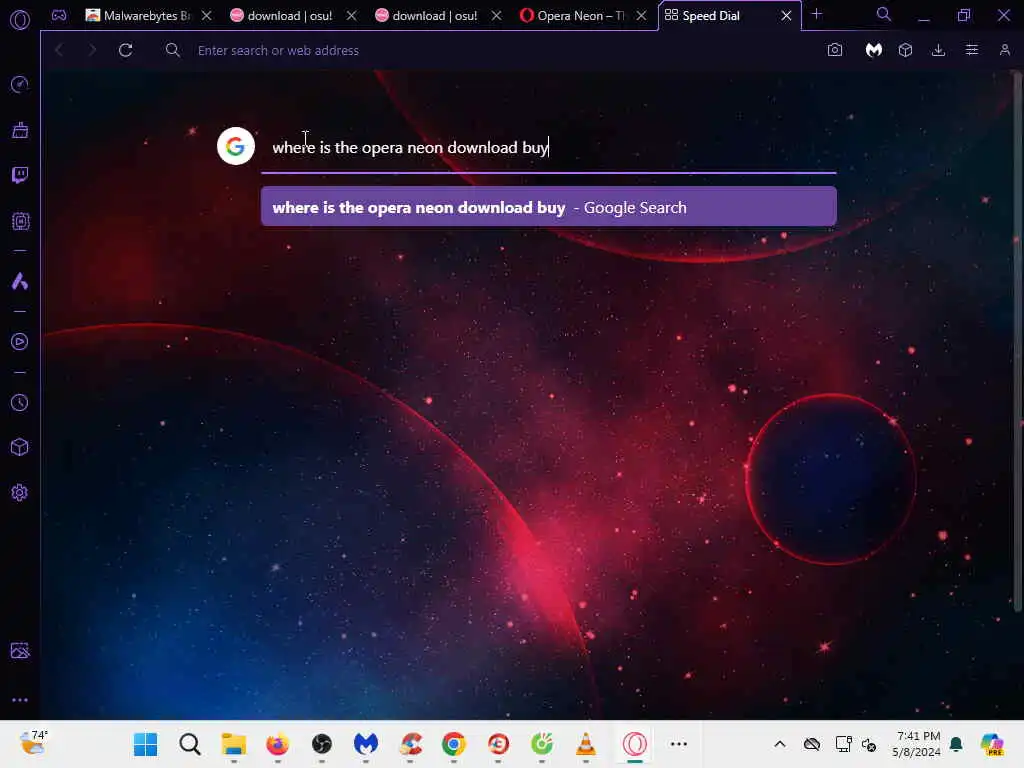
Task: Open Aria AI assistant in sidebar
Action: click(x=20, y=281)
